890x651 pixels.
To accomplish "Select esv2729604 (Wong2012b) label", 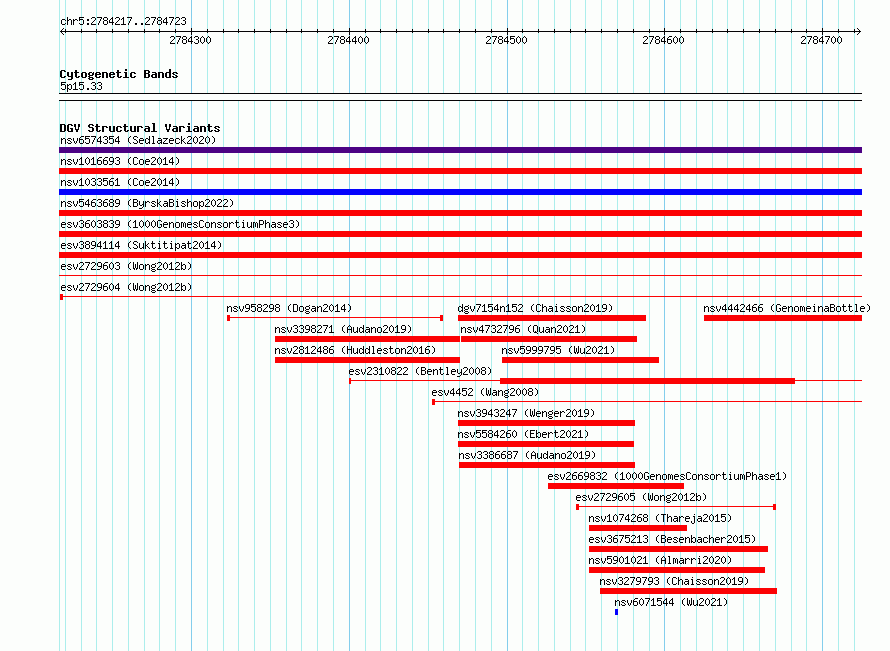I will [126, 287].
